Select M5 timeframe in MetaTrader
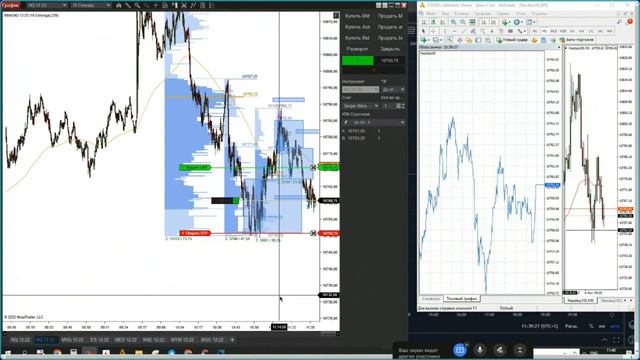 (544, 31)
